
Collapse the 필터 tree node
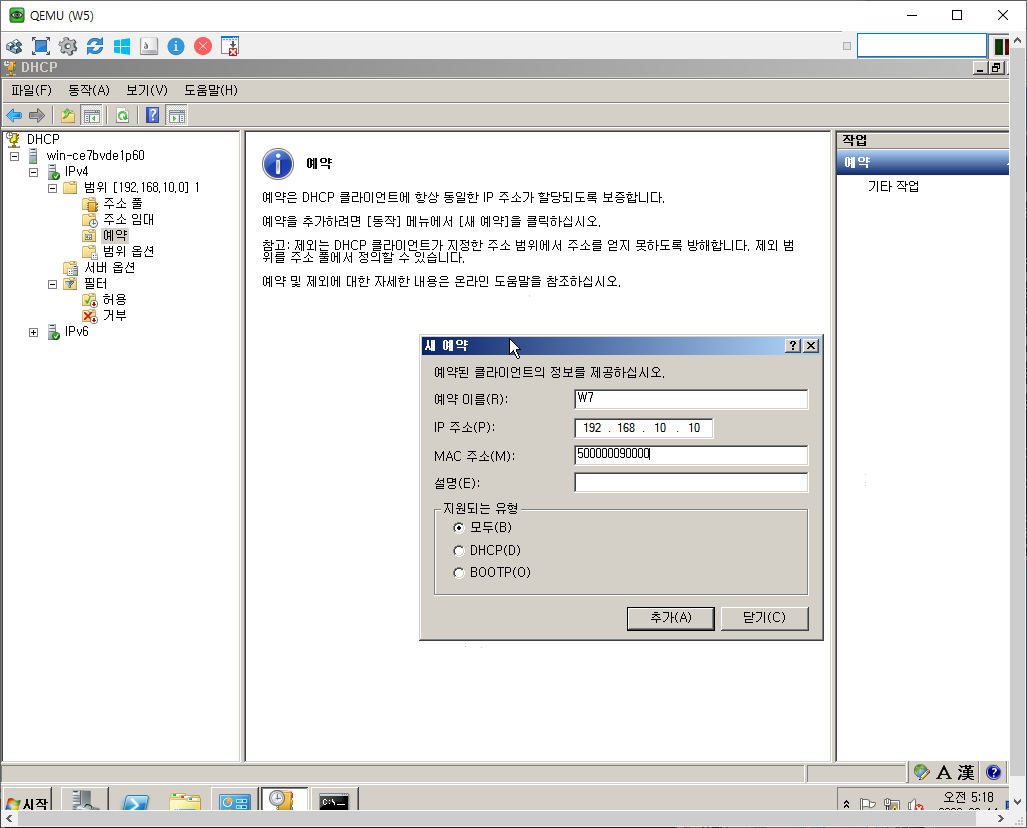tap(52, 284)
